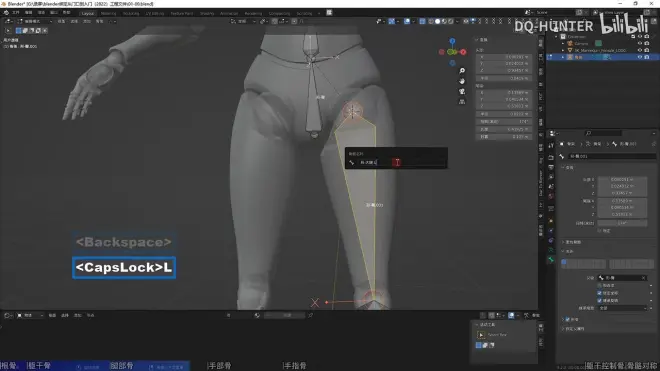Switch to the UV Editing workspace tab
Viewport: 660px width, 371px height.
pyautogui.click(x=154, y=13)
